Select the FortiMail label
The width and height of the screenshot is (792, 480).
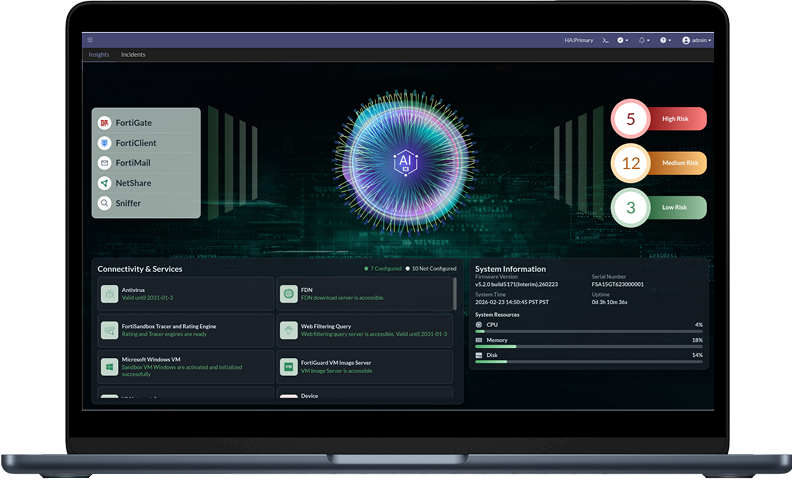[x=133, y=163]
